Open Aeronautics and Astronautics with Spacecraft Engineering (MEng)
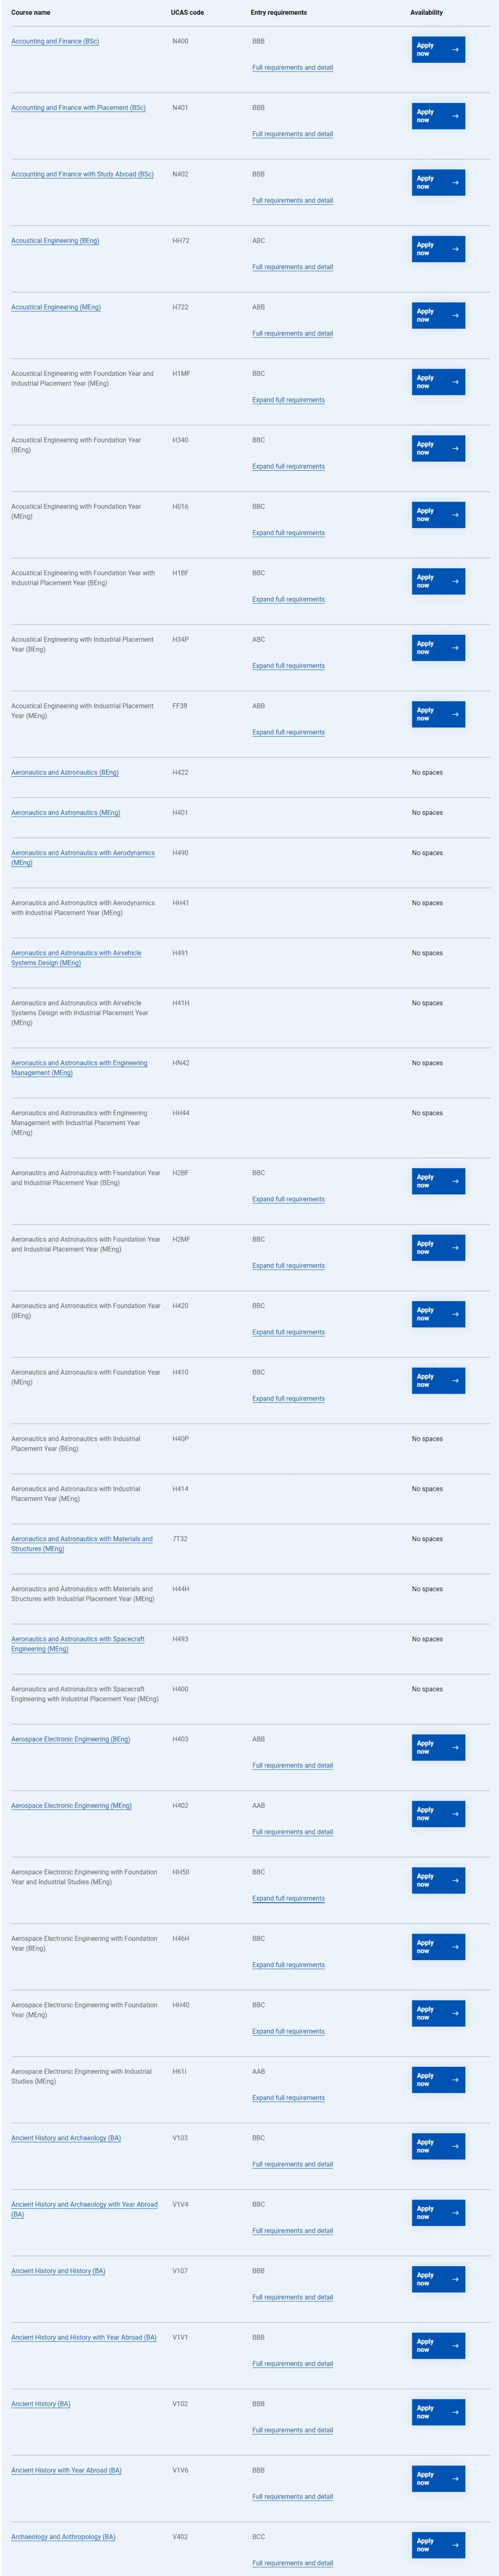The image size is (499, 2576). coord(78,1644)
